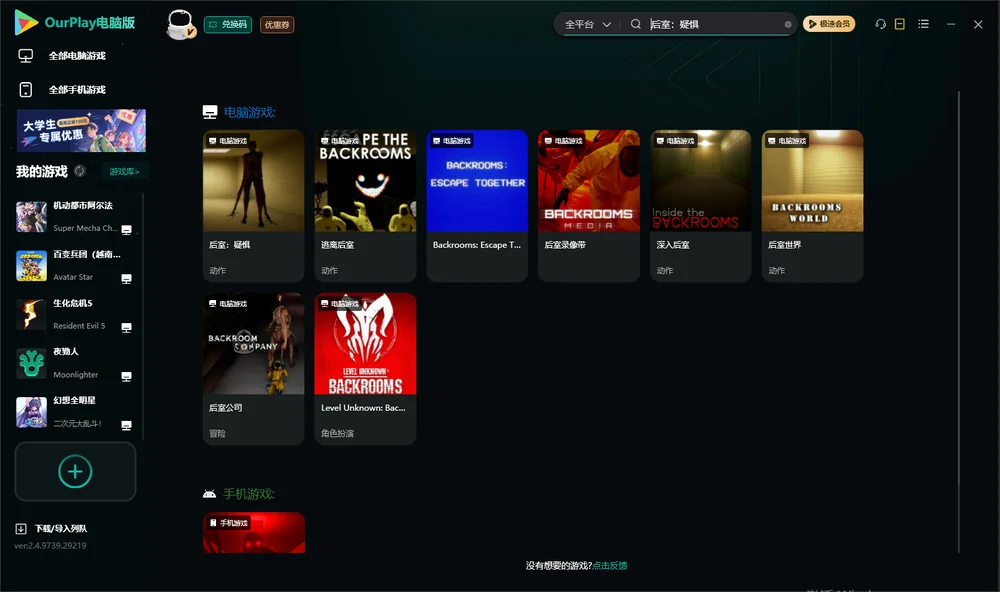1000x592 pixels.
Task: Click the refresh icon next to 我的游戏
Action: 80,171
